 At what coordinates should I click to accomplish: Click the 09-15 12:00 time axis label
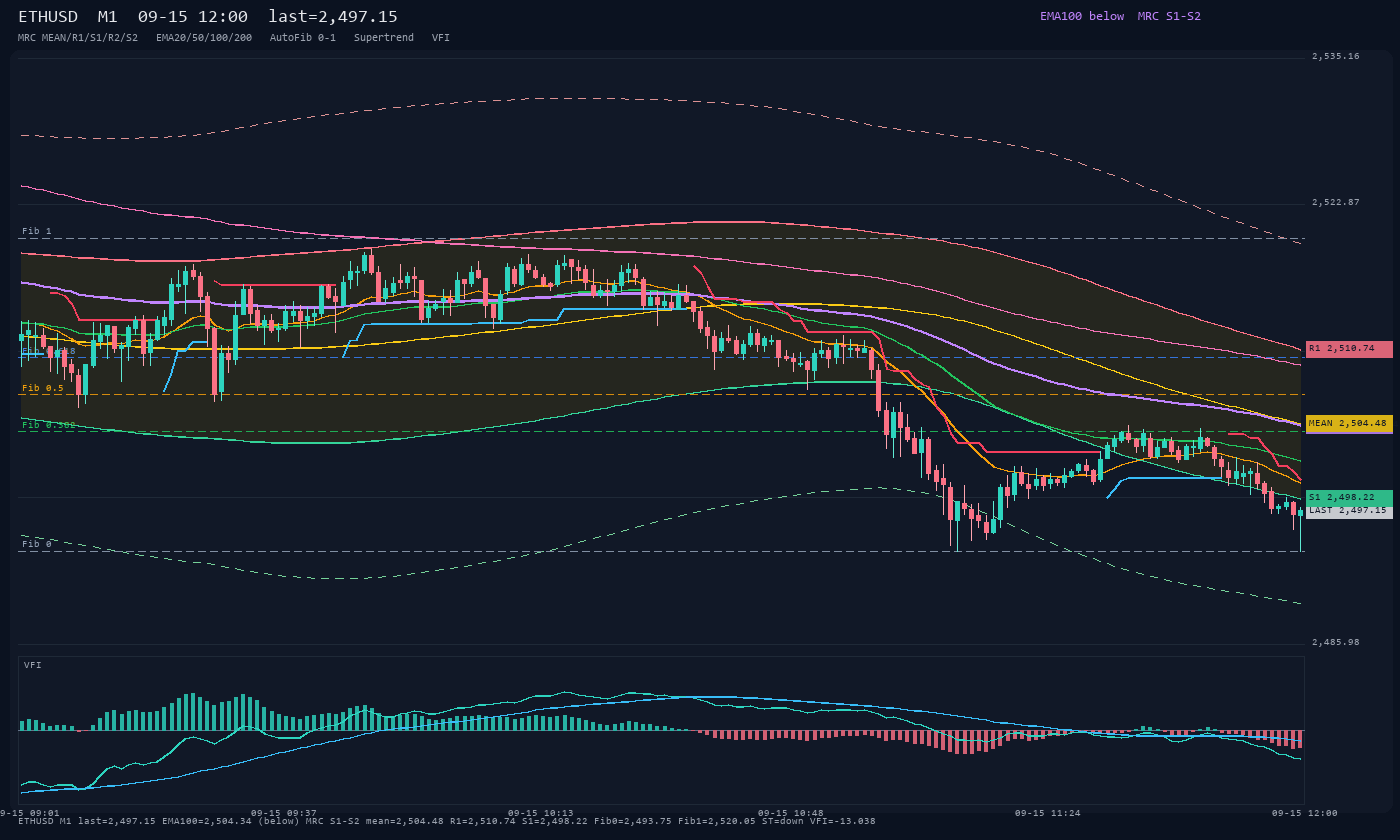point(1305,813)
